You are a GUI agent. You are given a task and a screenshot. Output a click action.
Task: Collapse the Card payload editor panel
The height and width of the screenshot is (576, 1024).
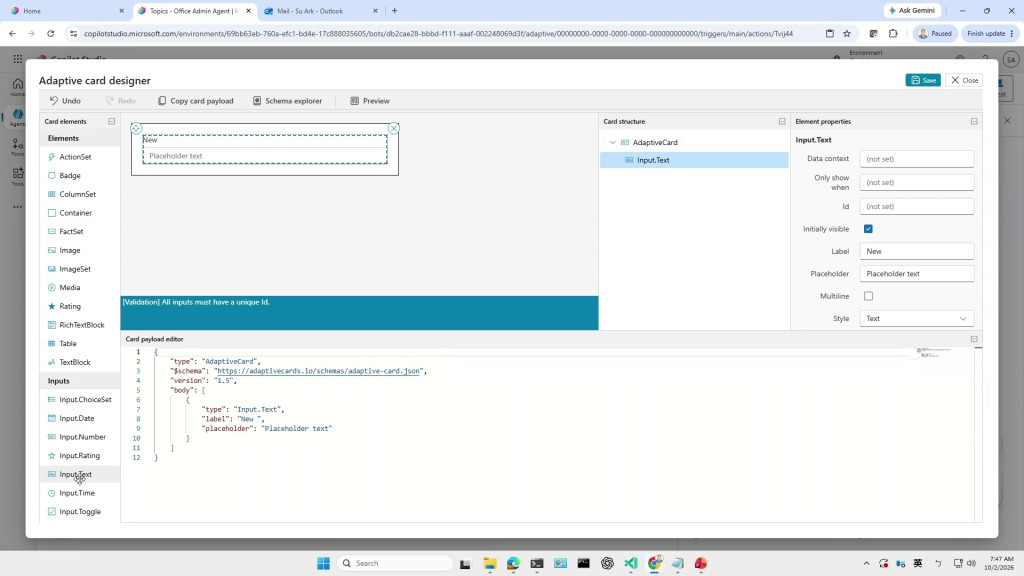[x=974, y=339]
